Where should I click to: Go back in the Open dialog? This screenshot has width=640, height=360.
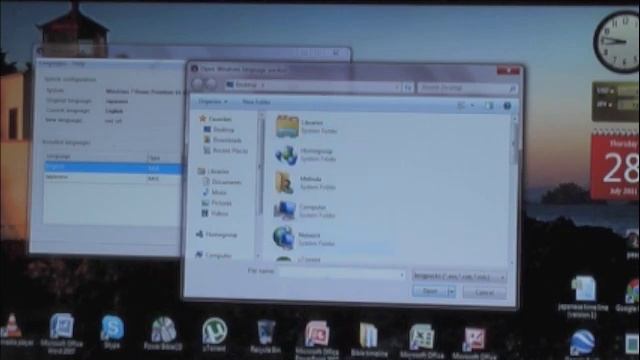coord(198,84)
